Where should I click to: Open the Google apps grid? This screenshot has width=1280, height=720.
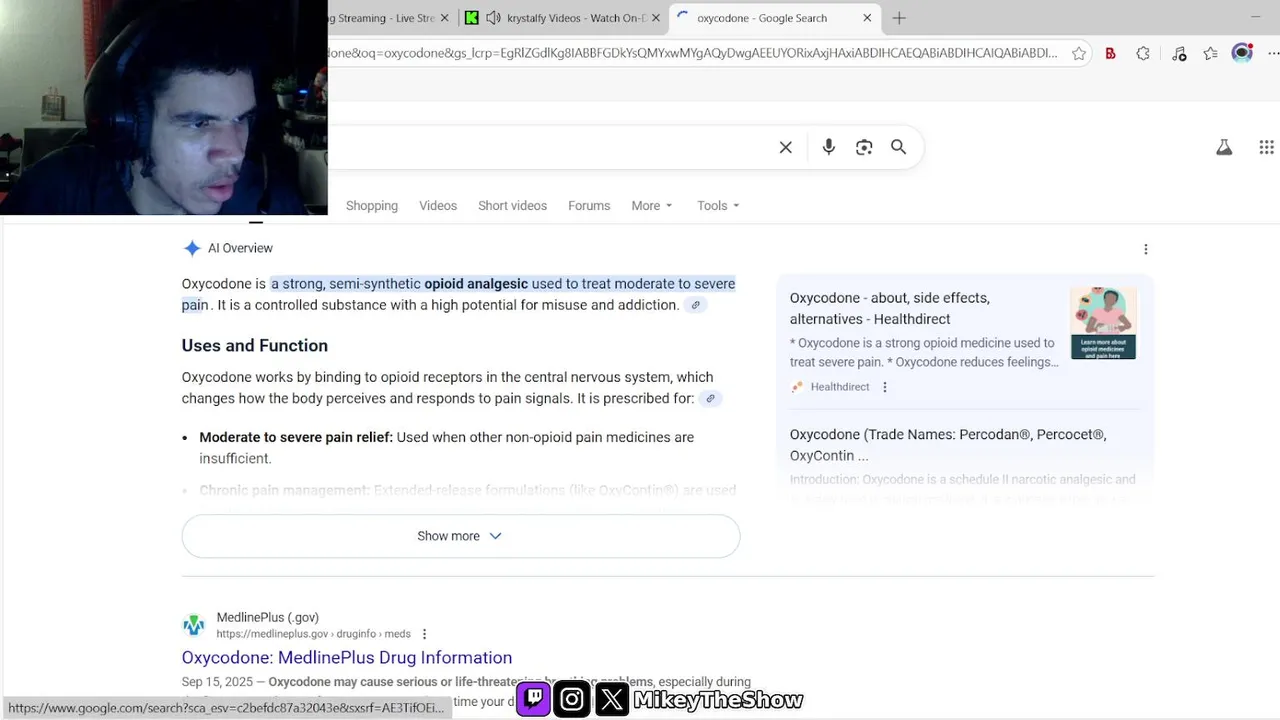point(1266,147)
